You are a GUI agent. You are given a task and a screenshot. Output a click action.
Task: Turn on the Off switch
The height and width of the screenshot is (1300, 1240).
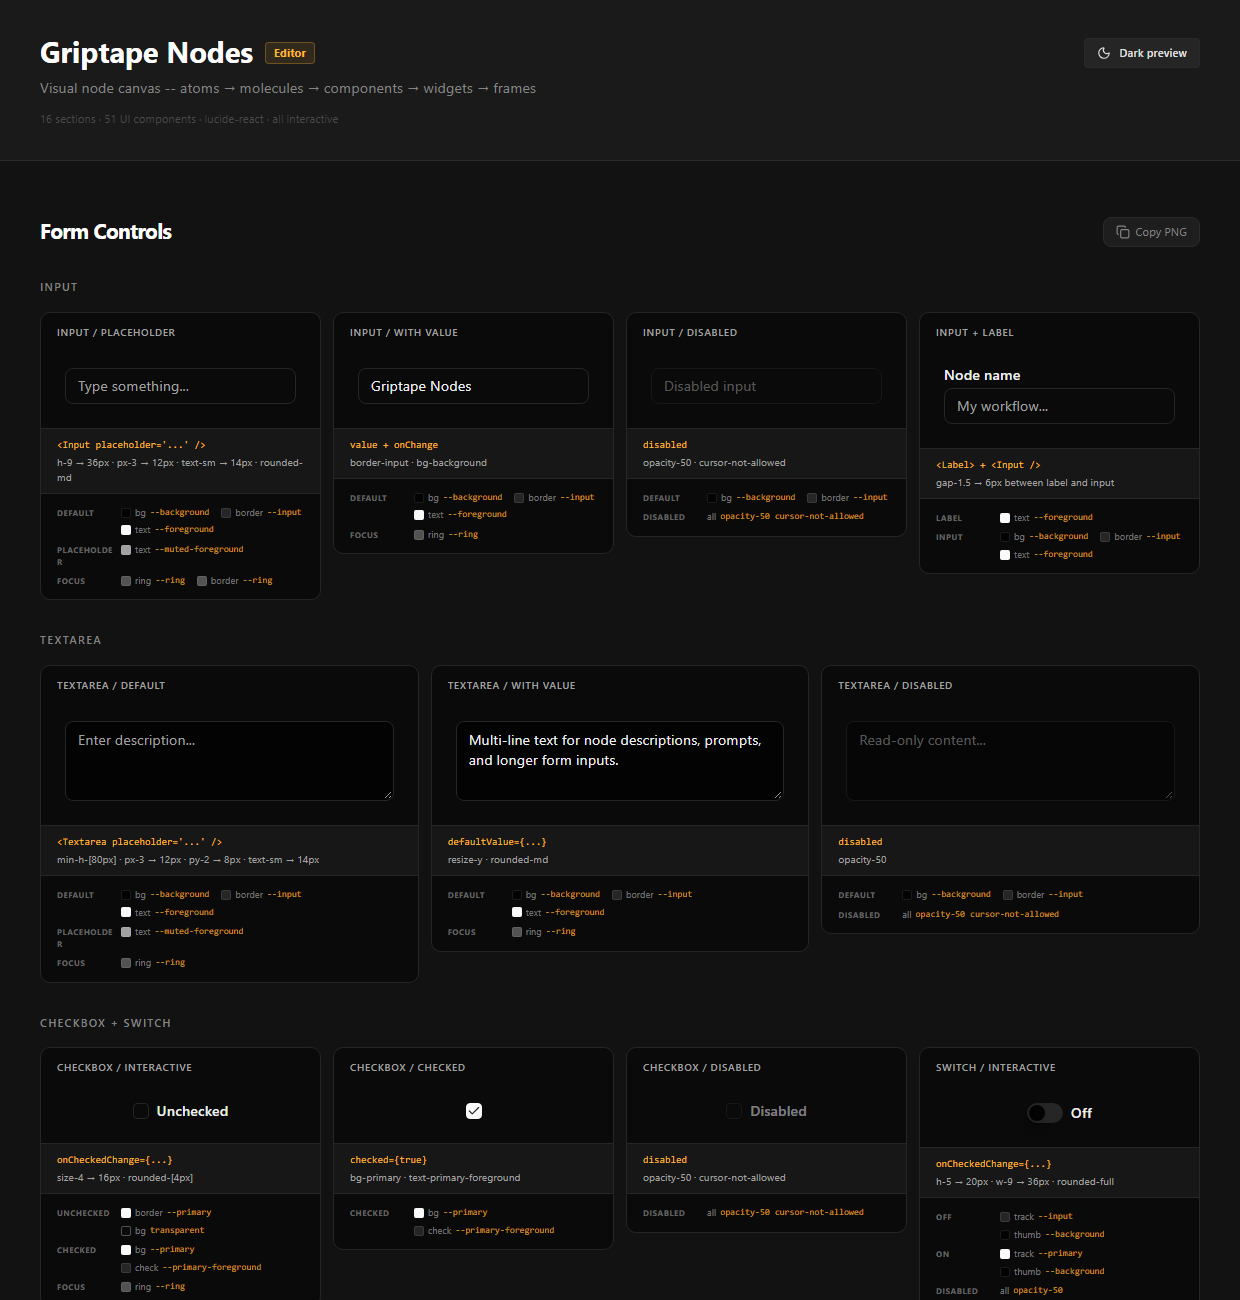(x=1045, y=1113)
